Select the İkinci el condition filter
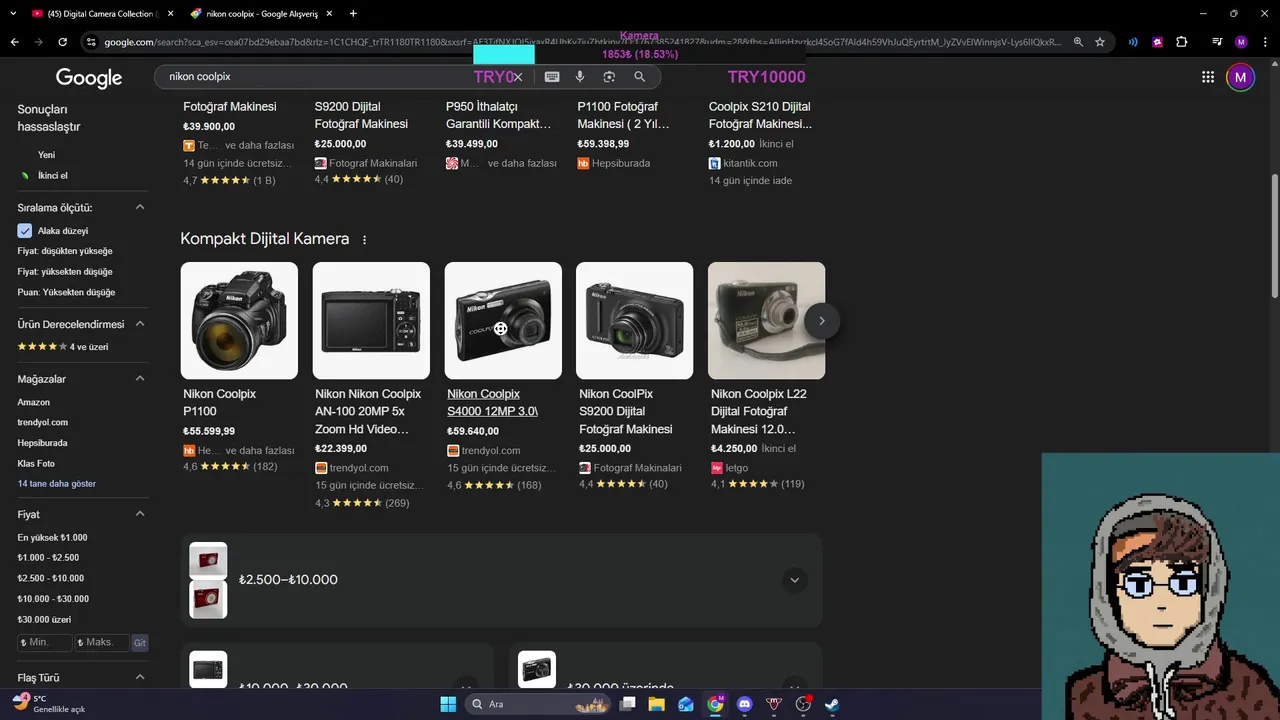The image size is (1280, 720). pyautogui.click(x=52, y=176)
